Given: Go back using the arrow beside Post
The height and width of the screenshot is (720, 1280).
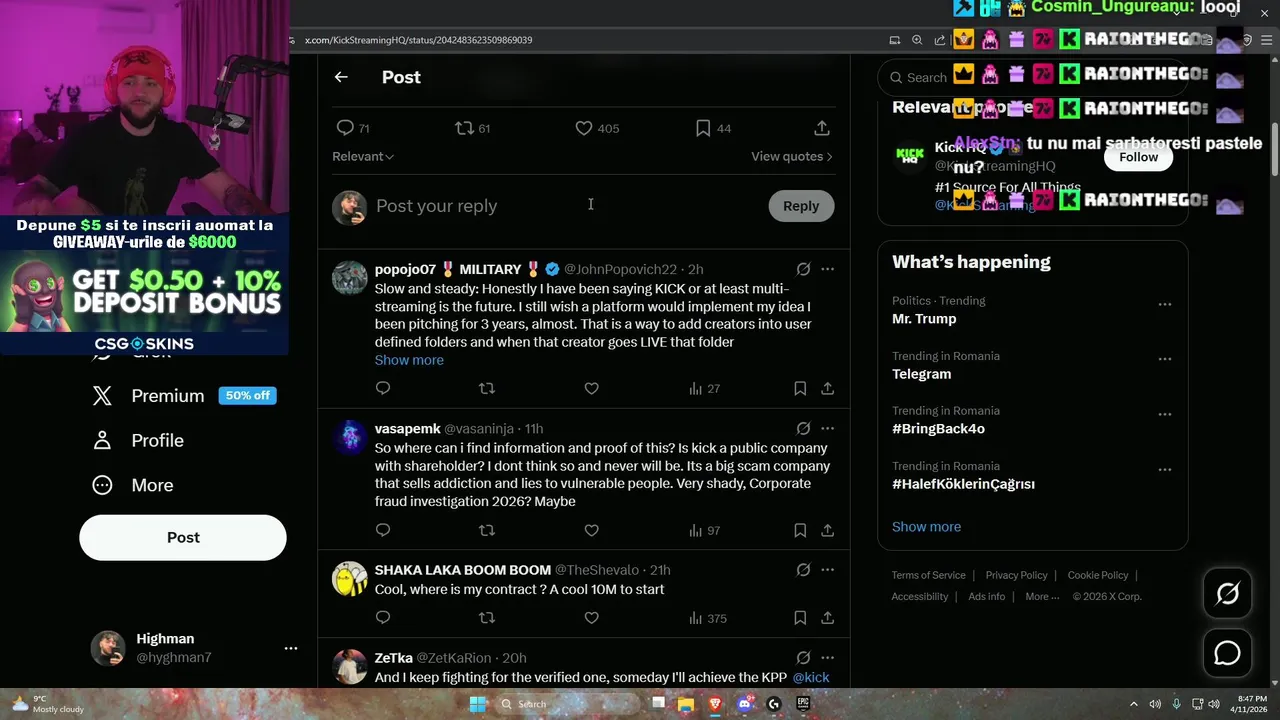Looking at the screenshot, I should 341,77.
